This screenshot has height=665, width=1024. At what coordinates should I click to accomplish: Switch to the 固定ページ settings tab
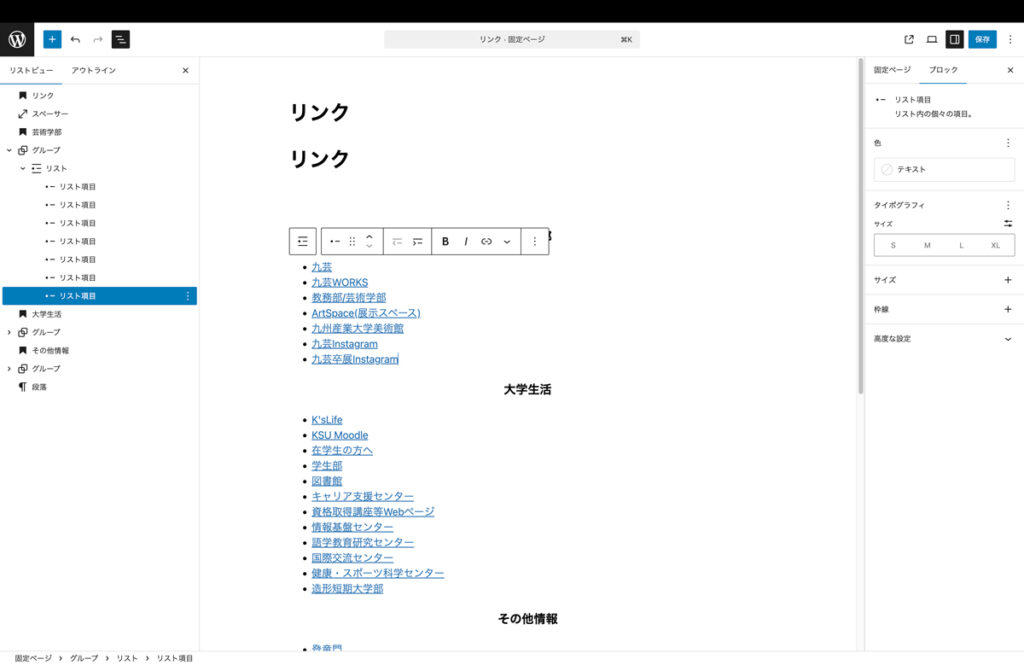coord(892,70)
